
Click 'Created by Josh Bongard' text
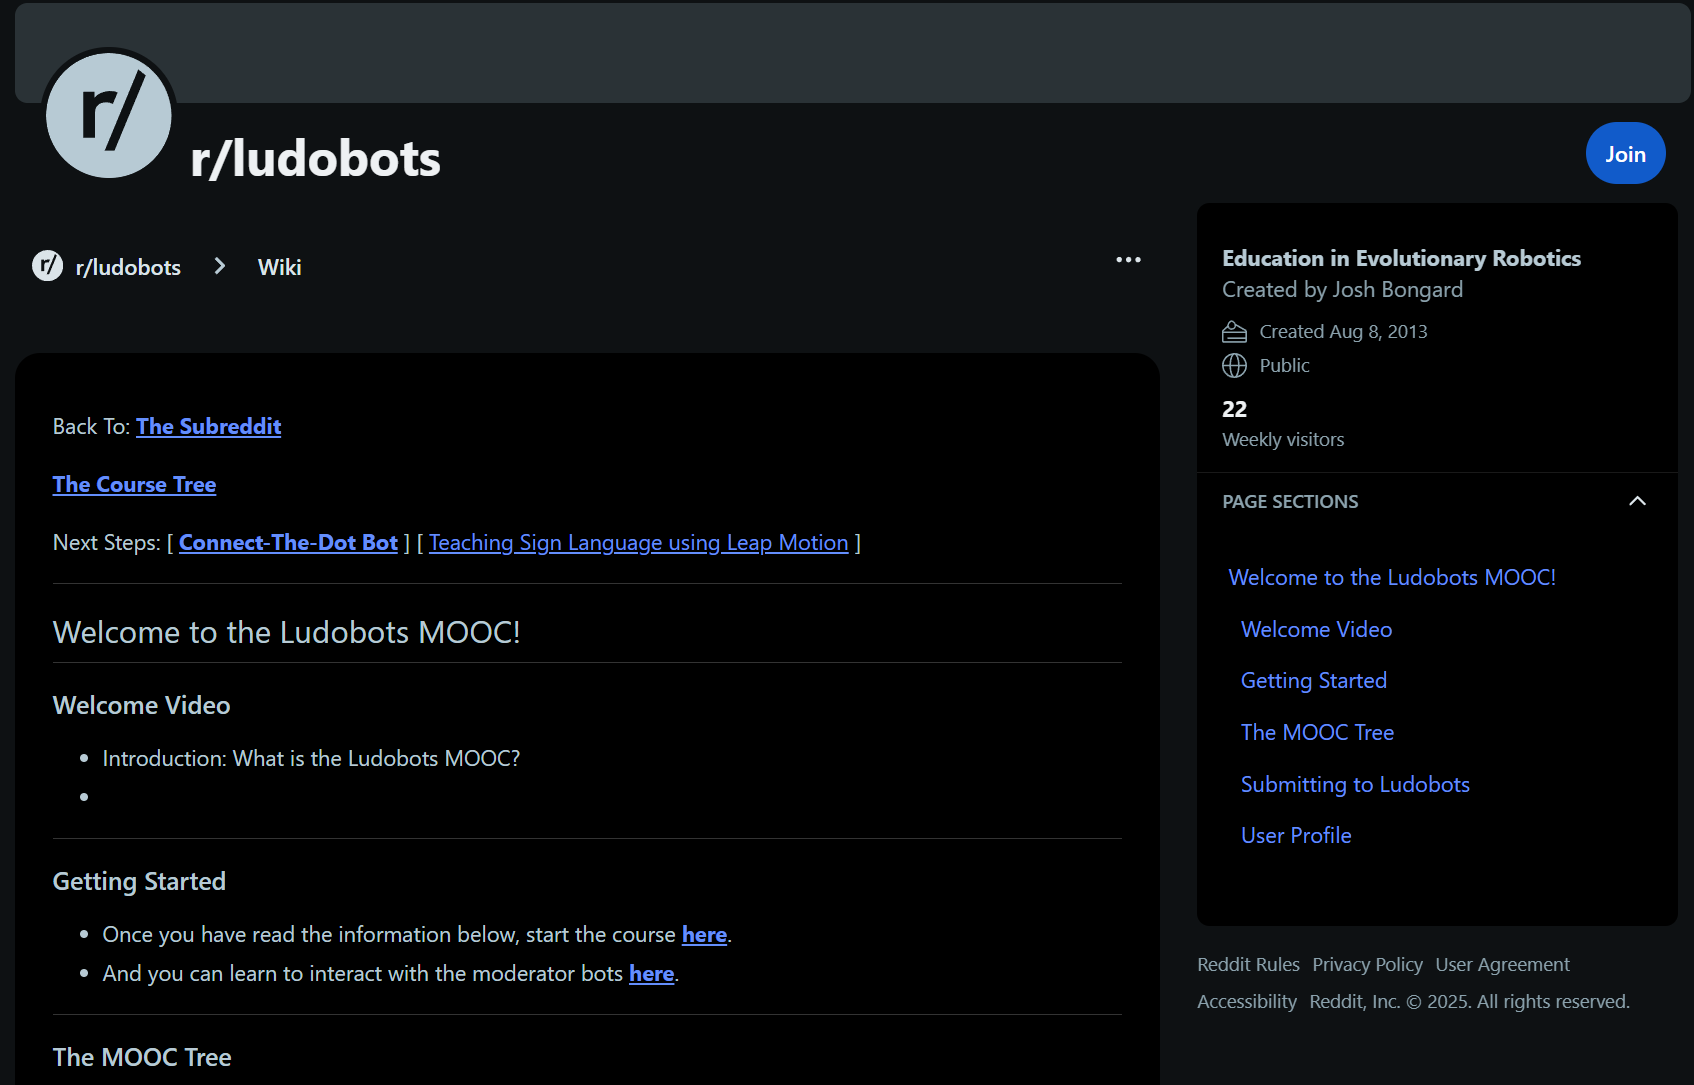[1342, 290]
